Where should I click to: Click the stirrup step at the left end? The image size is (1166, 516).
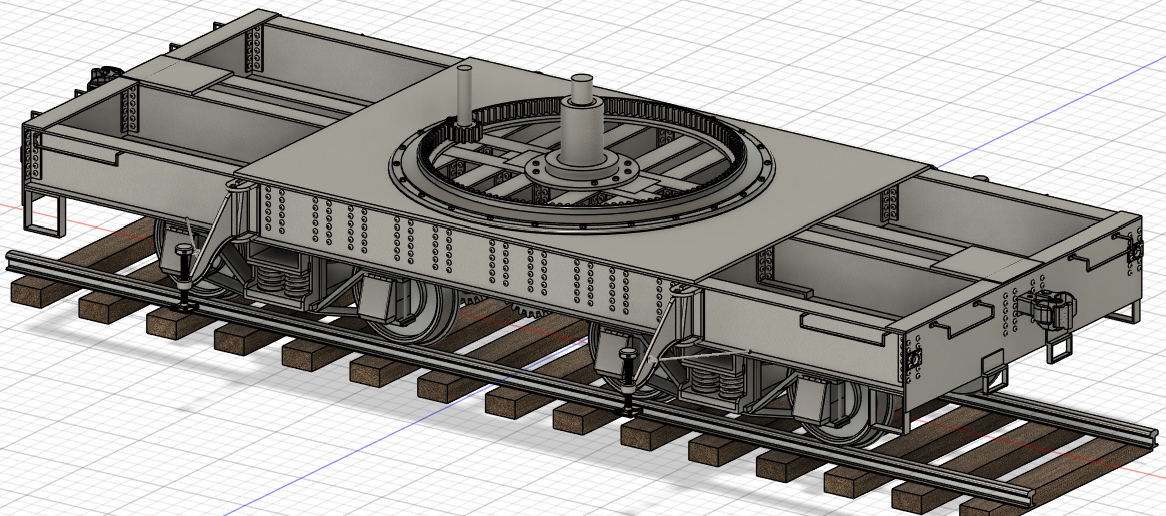point(45,213)
